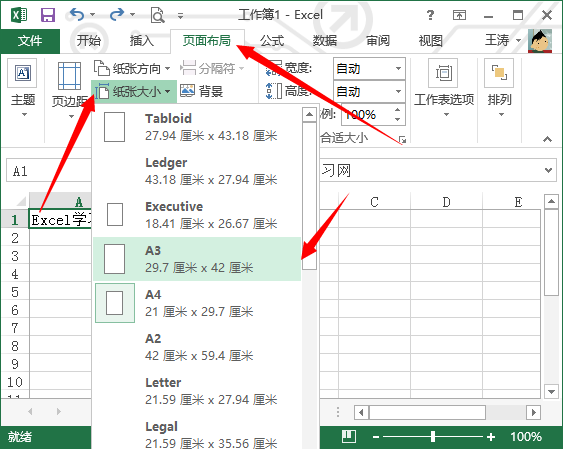Open the Margins (页边距) button
Image resolution: width=563 pixels, height=449 pixels.
point(69,90)
